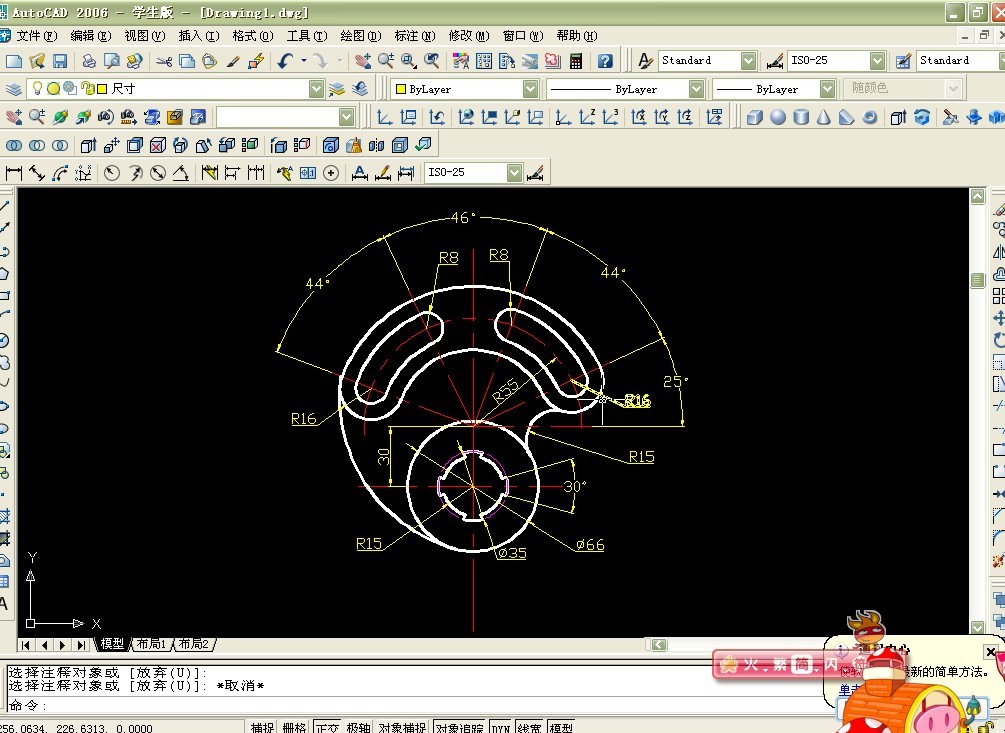The width and height of the screenshot is (1005, 733).
Task: Expand the layer dropdown showing 尺寸
Action: 317,88
